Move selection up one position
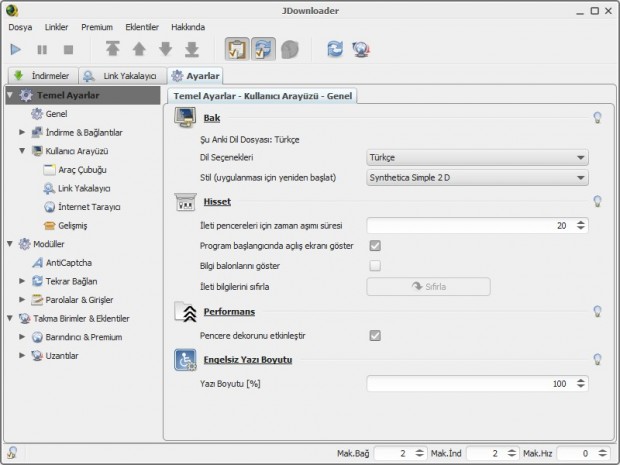This screenshot has height=465, width=620. (139, 49)
